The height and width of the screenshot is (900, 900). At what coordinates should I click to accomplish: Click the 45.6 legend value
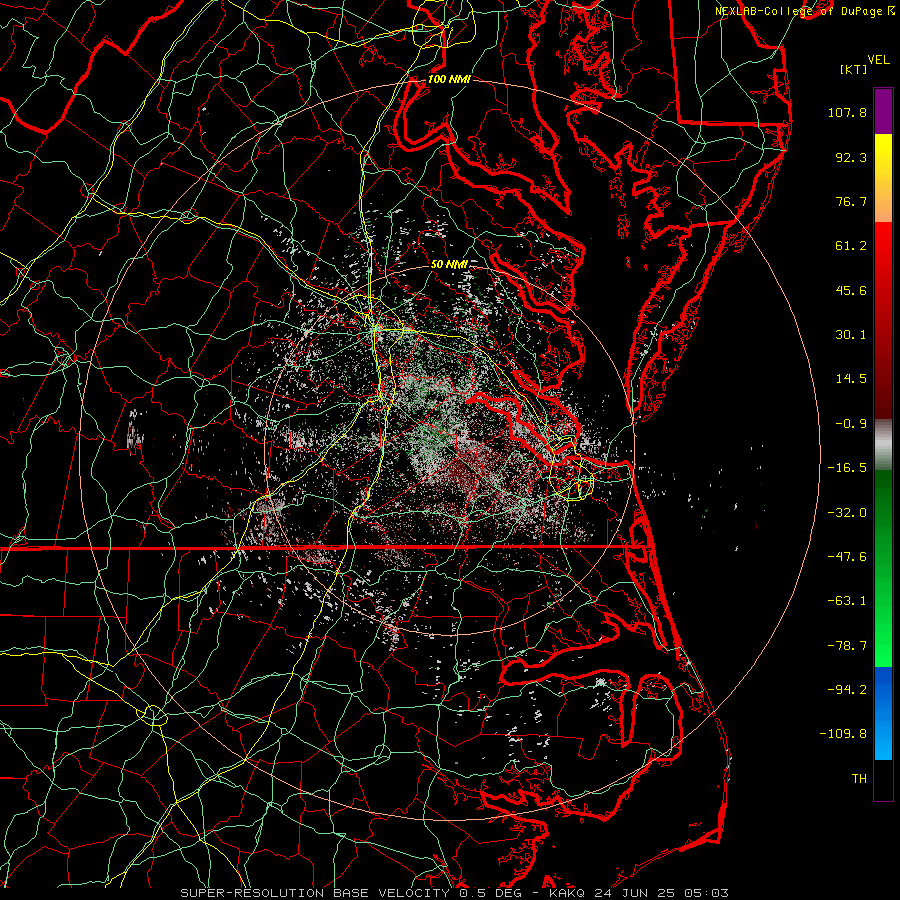pyautogui.click(x=851, y=290)
